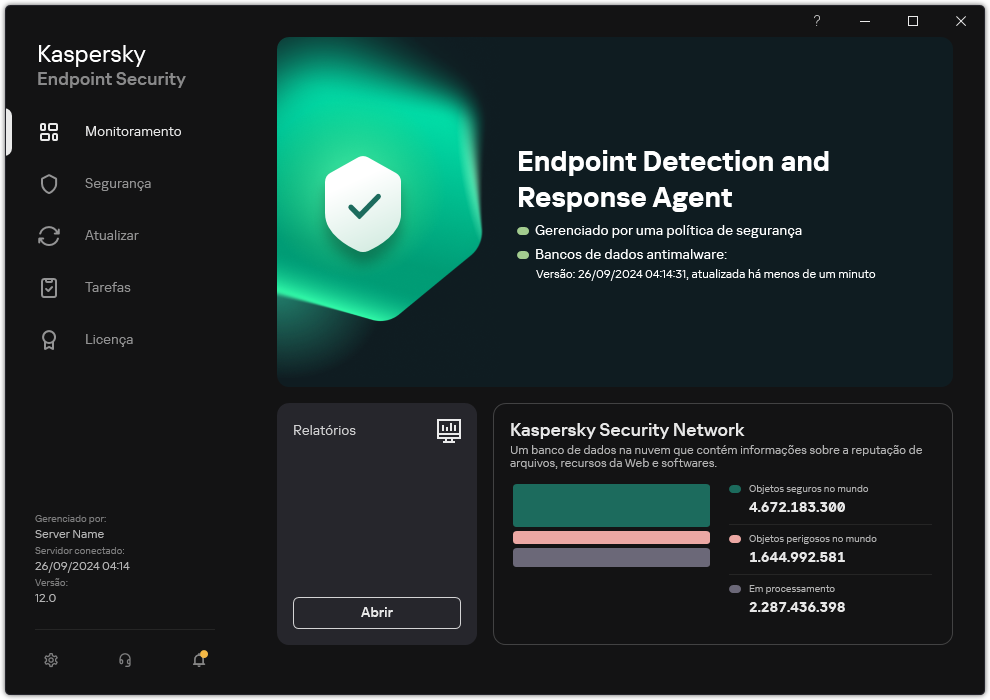Open settings with the gear icon
This screenshot has height=700, width=990.
pos(51,660)
